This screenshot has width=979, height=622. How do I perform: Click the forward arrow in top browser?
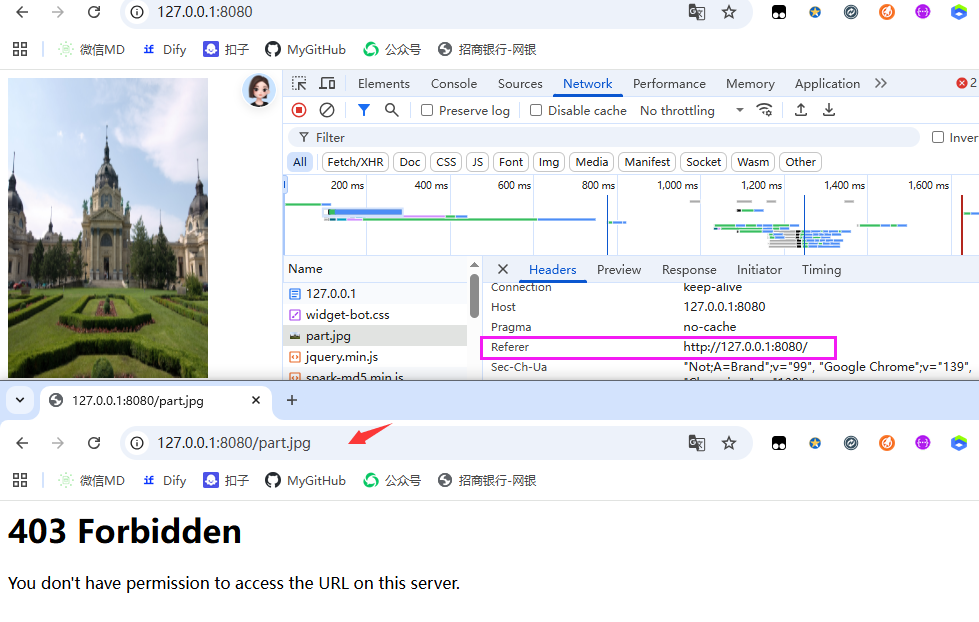57,12
